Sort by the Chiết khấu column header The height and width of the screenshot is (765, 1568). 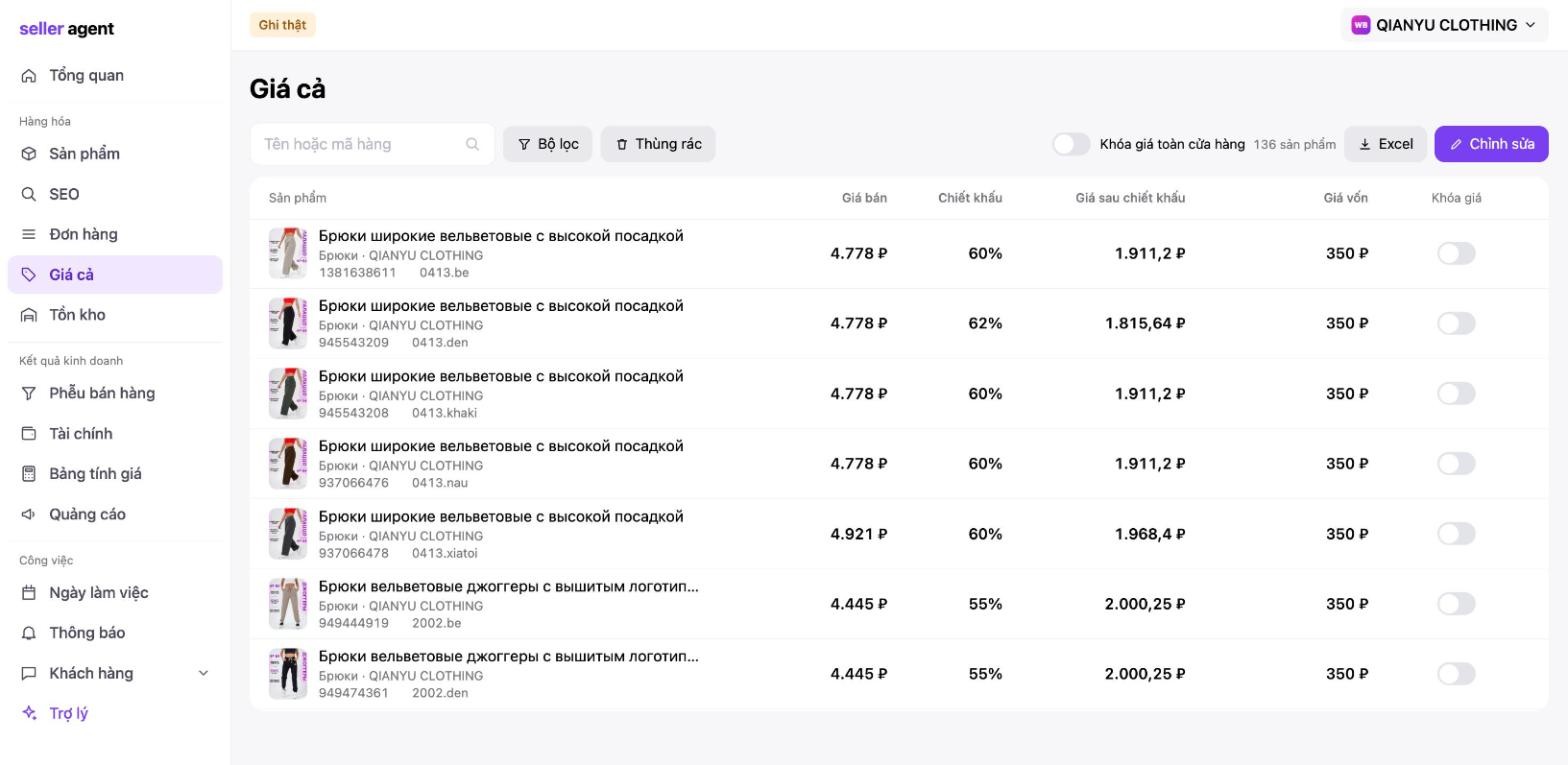(970, 198)
